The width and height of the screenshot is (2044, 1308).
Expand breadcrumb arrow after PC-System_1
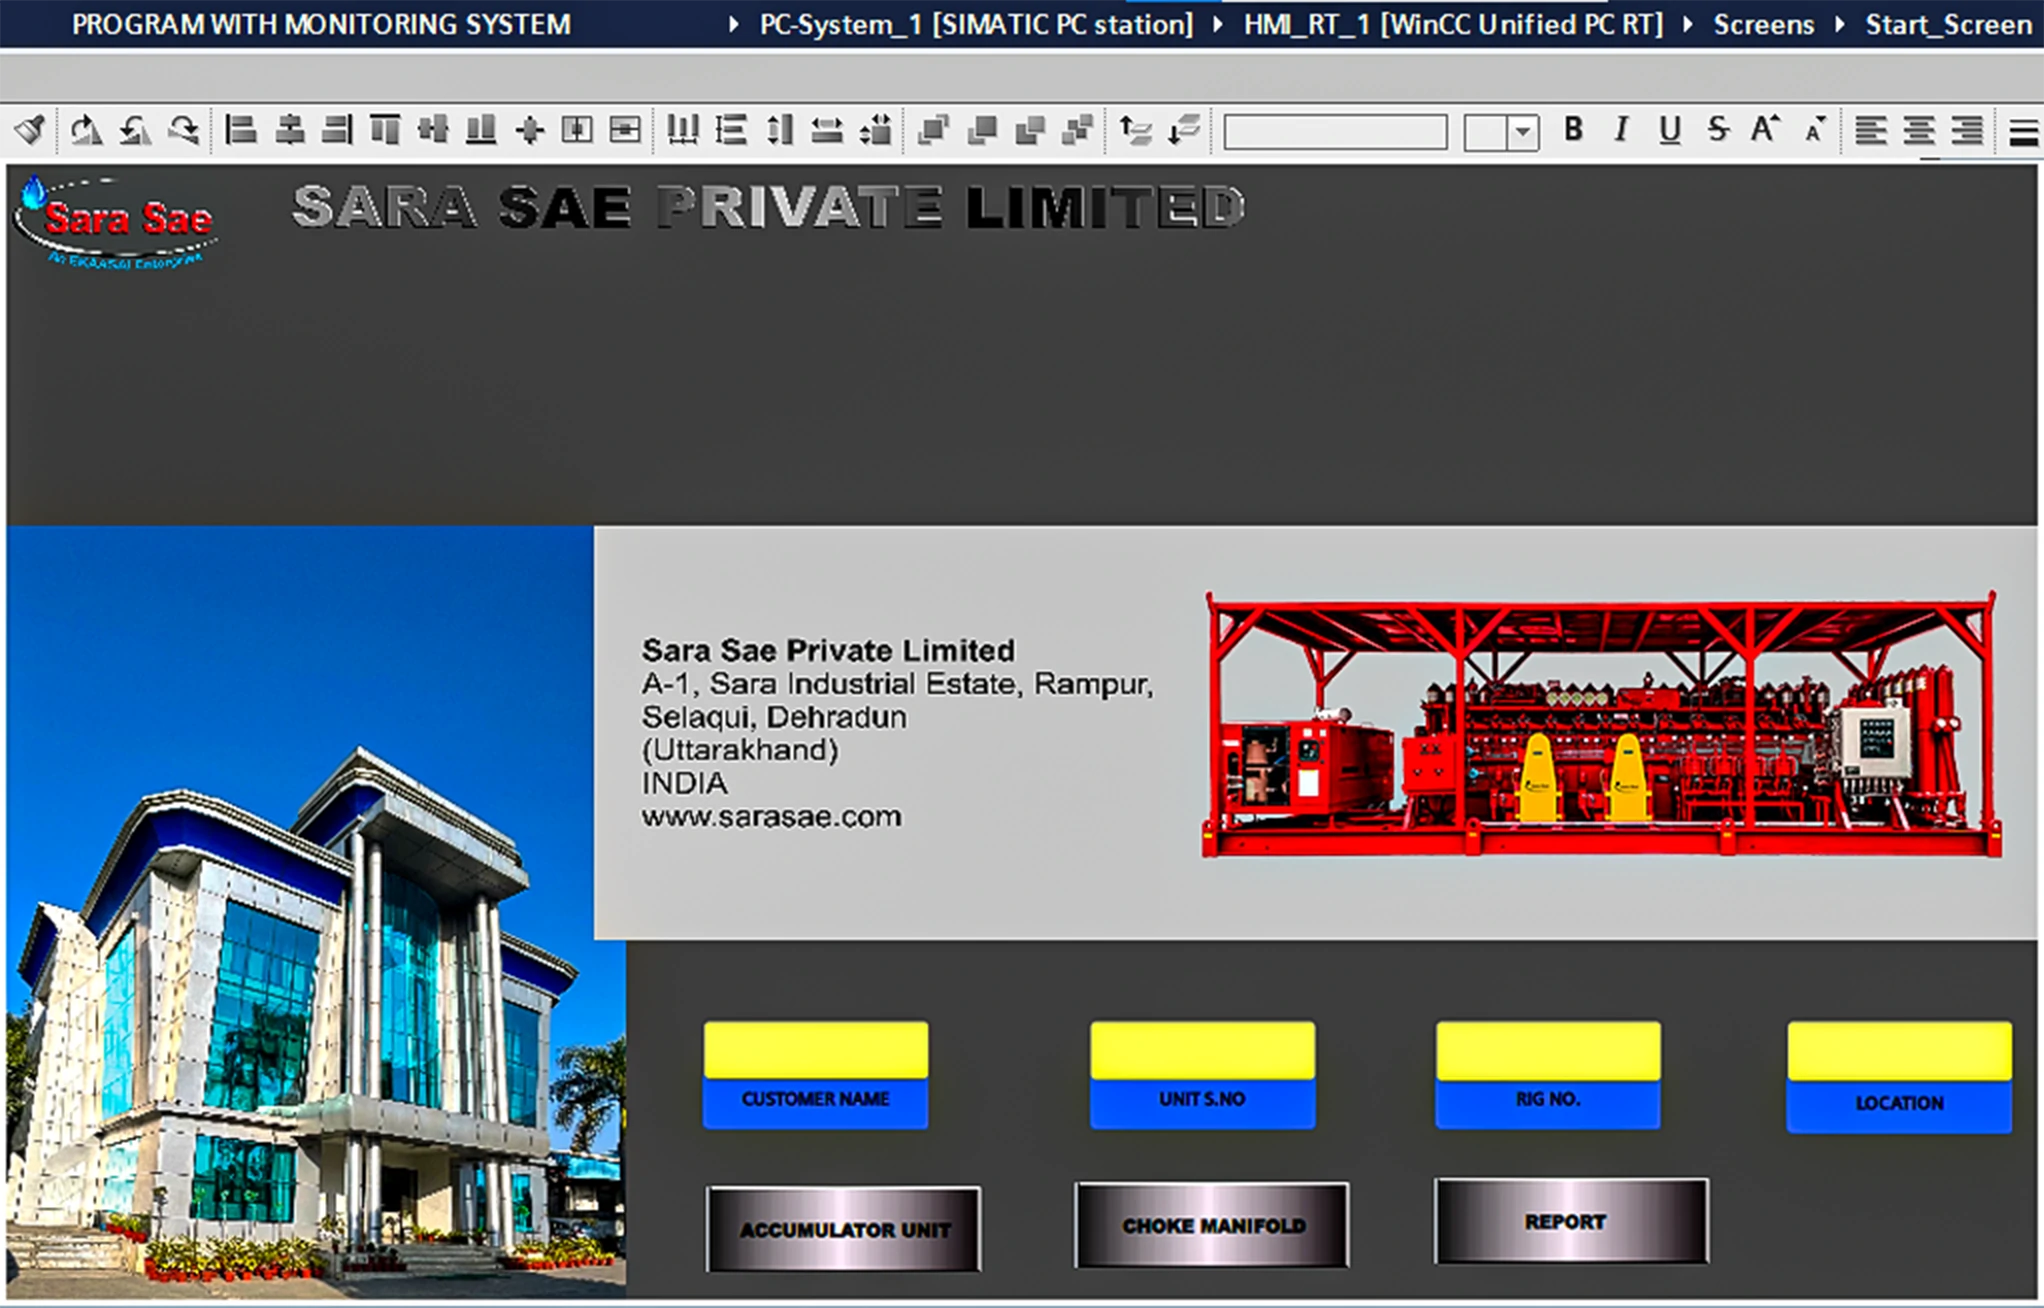click(1218, 24)
